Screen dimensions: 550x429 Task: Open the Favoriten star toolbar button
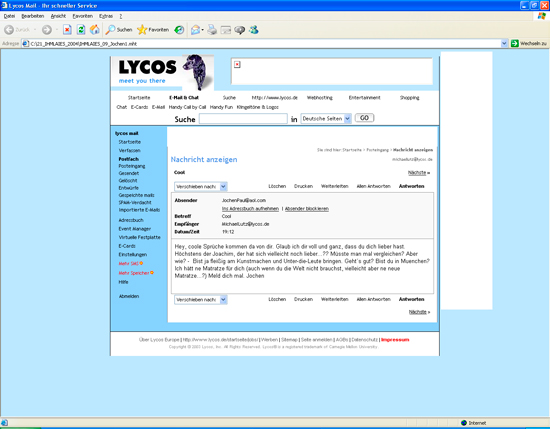(x=153, y=30)
